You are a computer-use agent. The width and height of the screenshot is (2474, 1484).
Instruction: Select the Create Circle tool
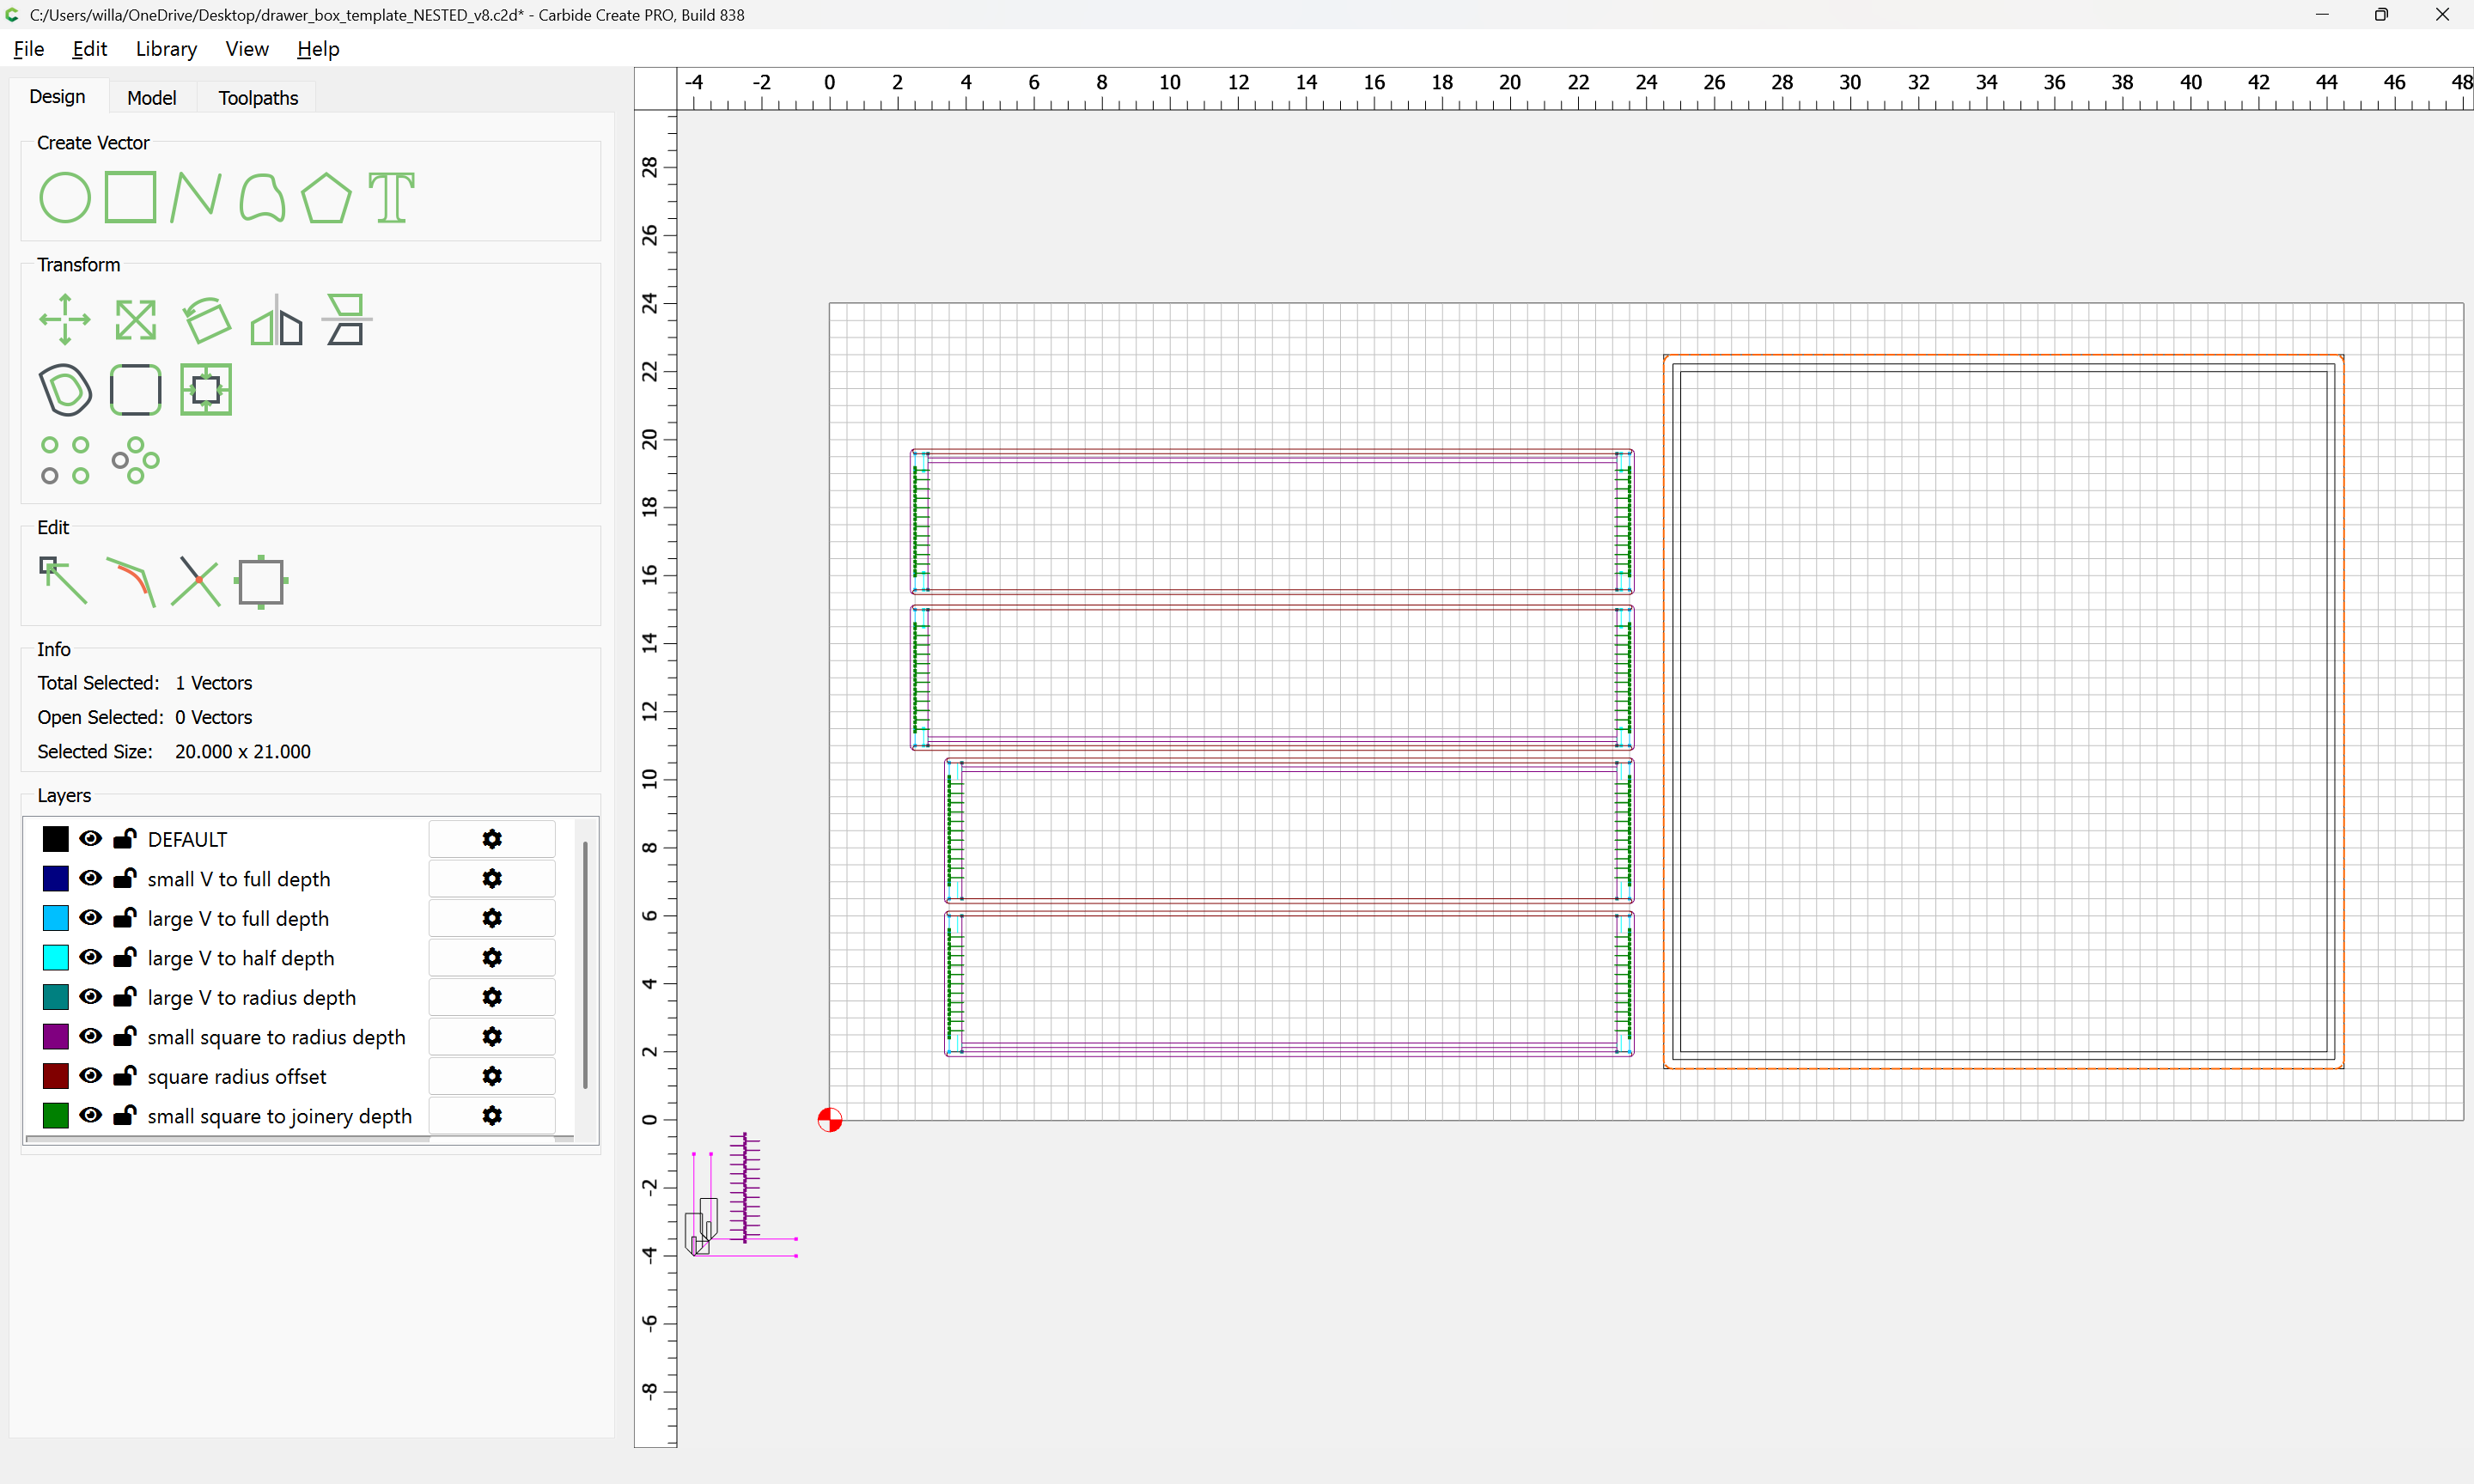[x=64, y=197]
